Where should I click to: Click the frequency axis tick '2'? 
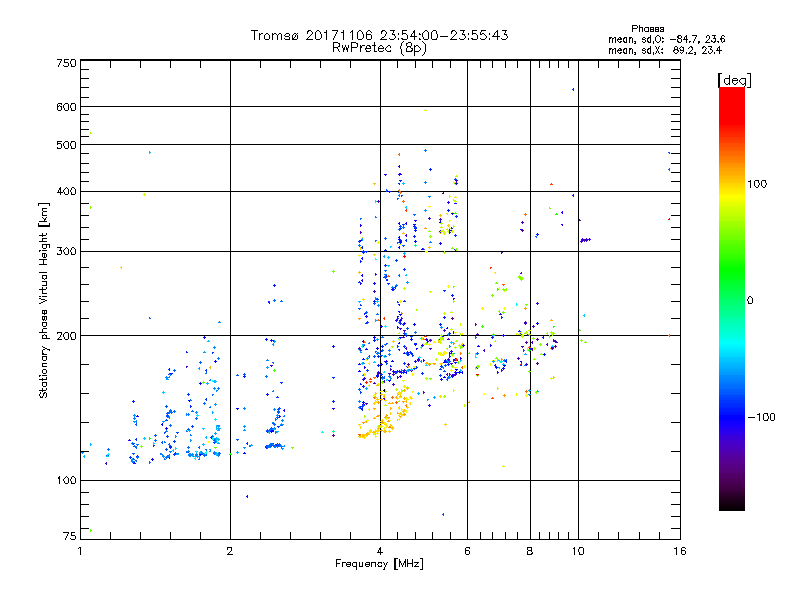pyautogui.click(x=230, y=551)
